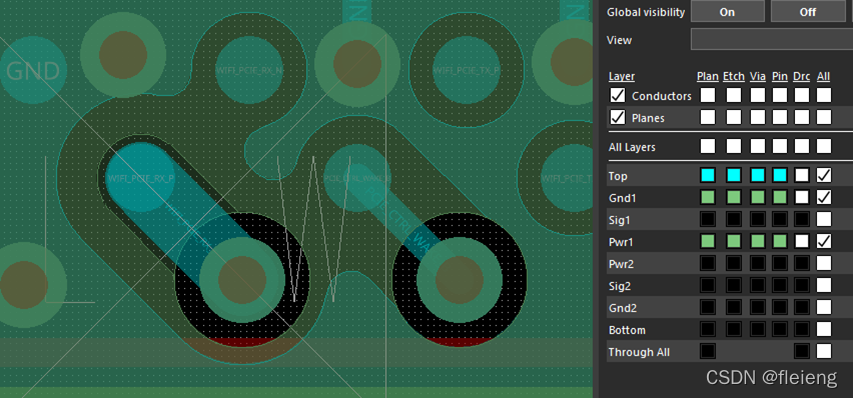Screen dimensions: 853x398
Task: Check All Layers All box
Action: tap(824, 146)
